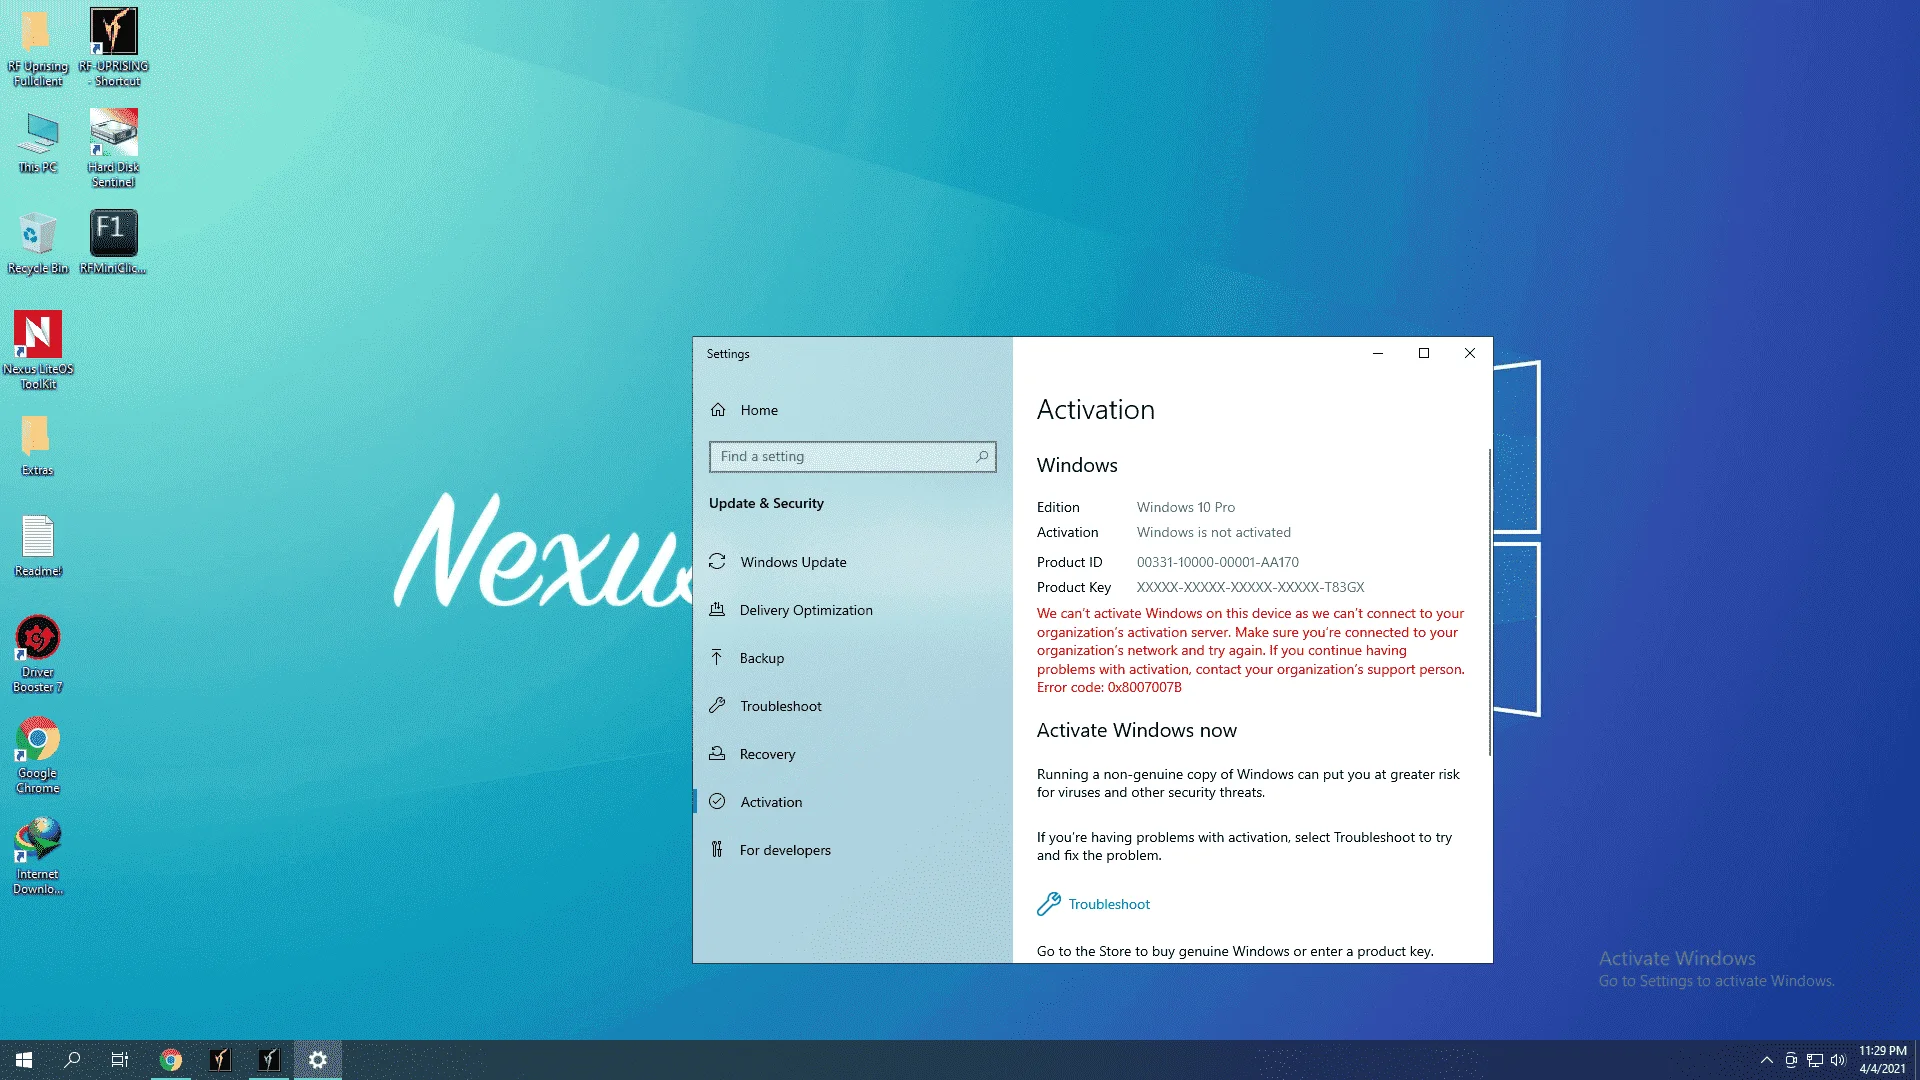Open the network tray icon

(x=1815, y=1060)
